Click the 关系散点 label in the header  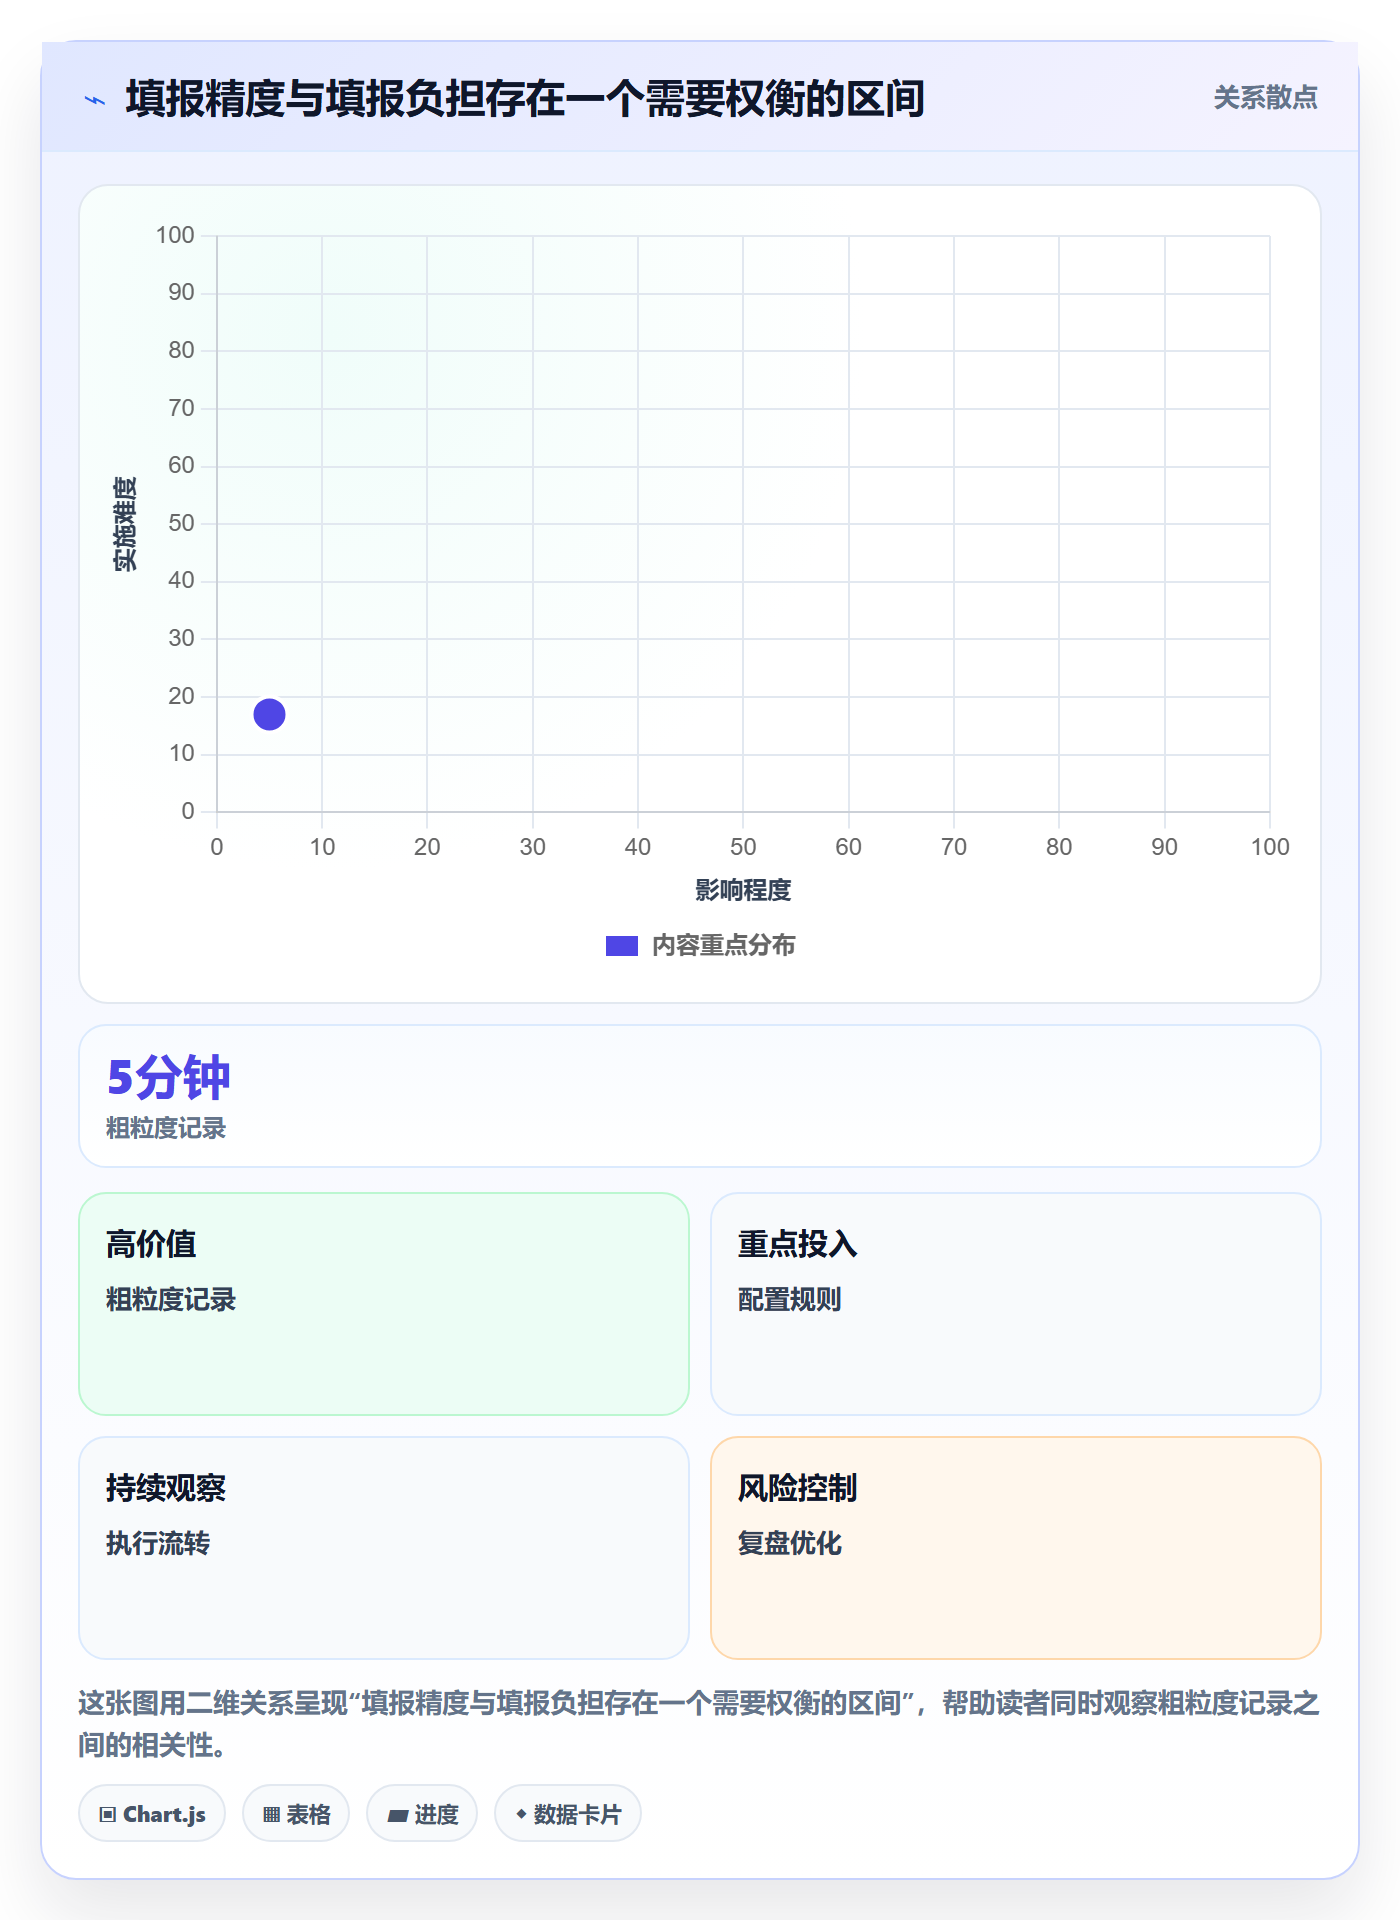coord(1265,98)
